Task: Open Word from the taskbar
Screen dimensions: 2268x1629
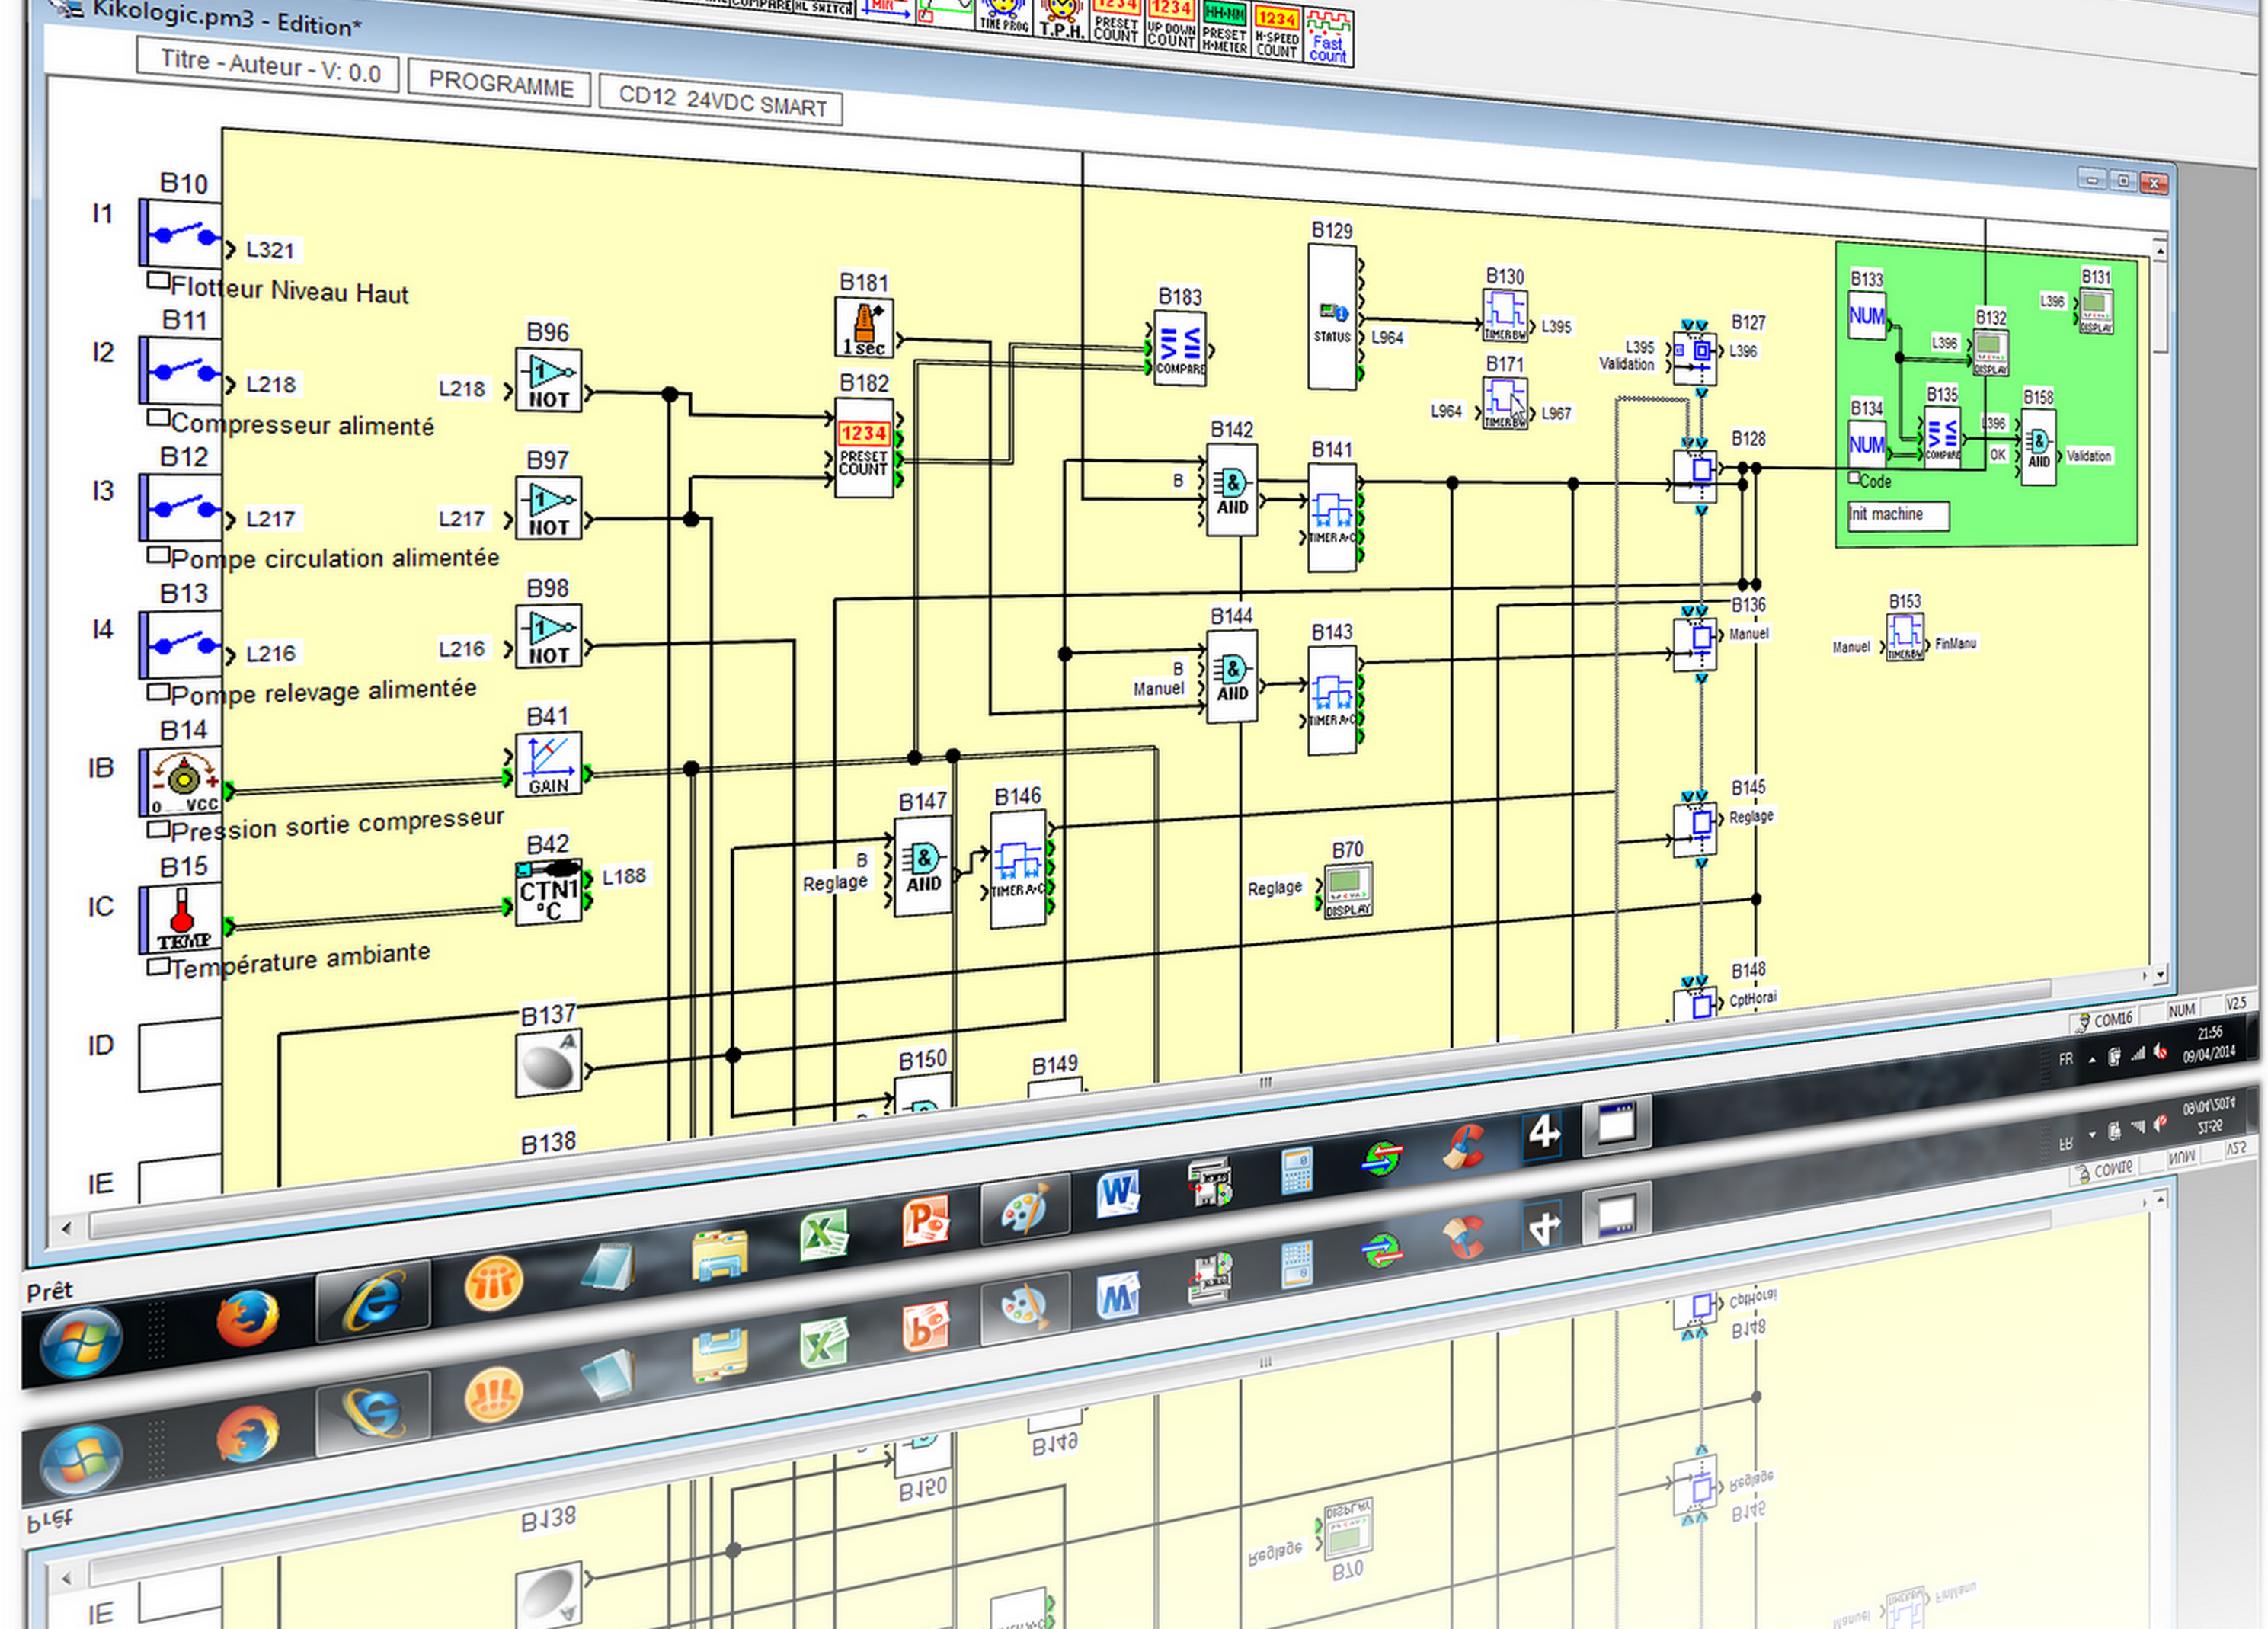Action: pos(1118,1193)
